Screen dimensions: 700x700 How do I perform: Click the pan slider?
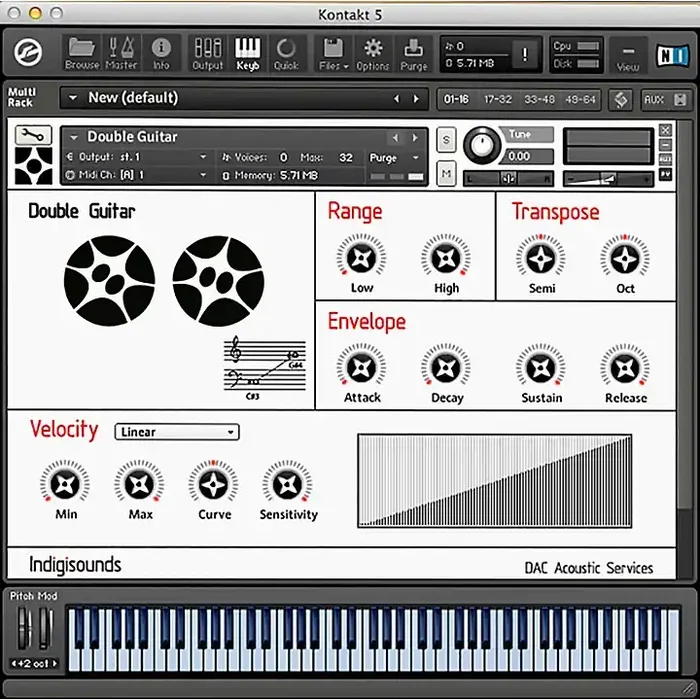(508, 179)
